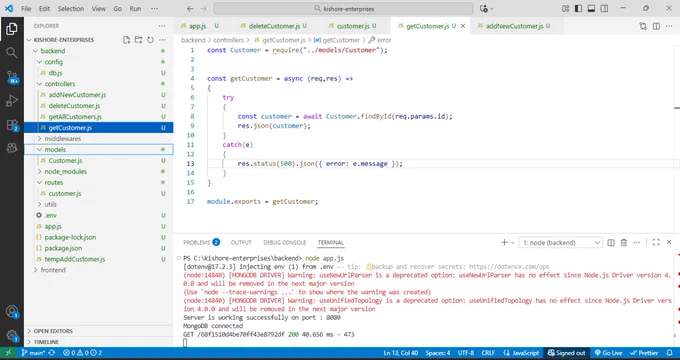Refresh the Explorer file tree
This screenshot has height=360, width=680.
point(150,40)
